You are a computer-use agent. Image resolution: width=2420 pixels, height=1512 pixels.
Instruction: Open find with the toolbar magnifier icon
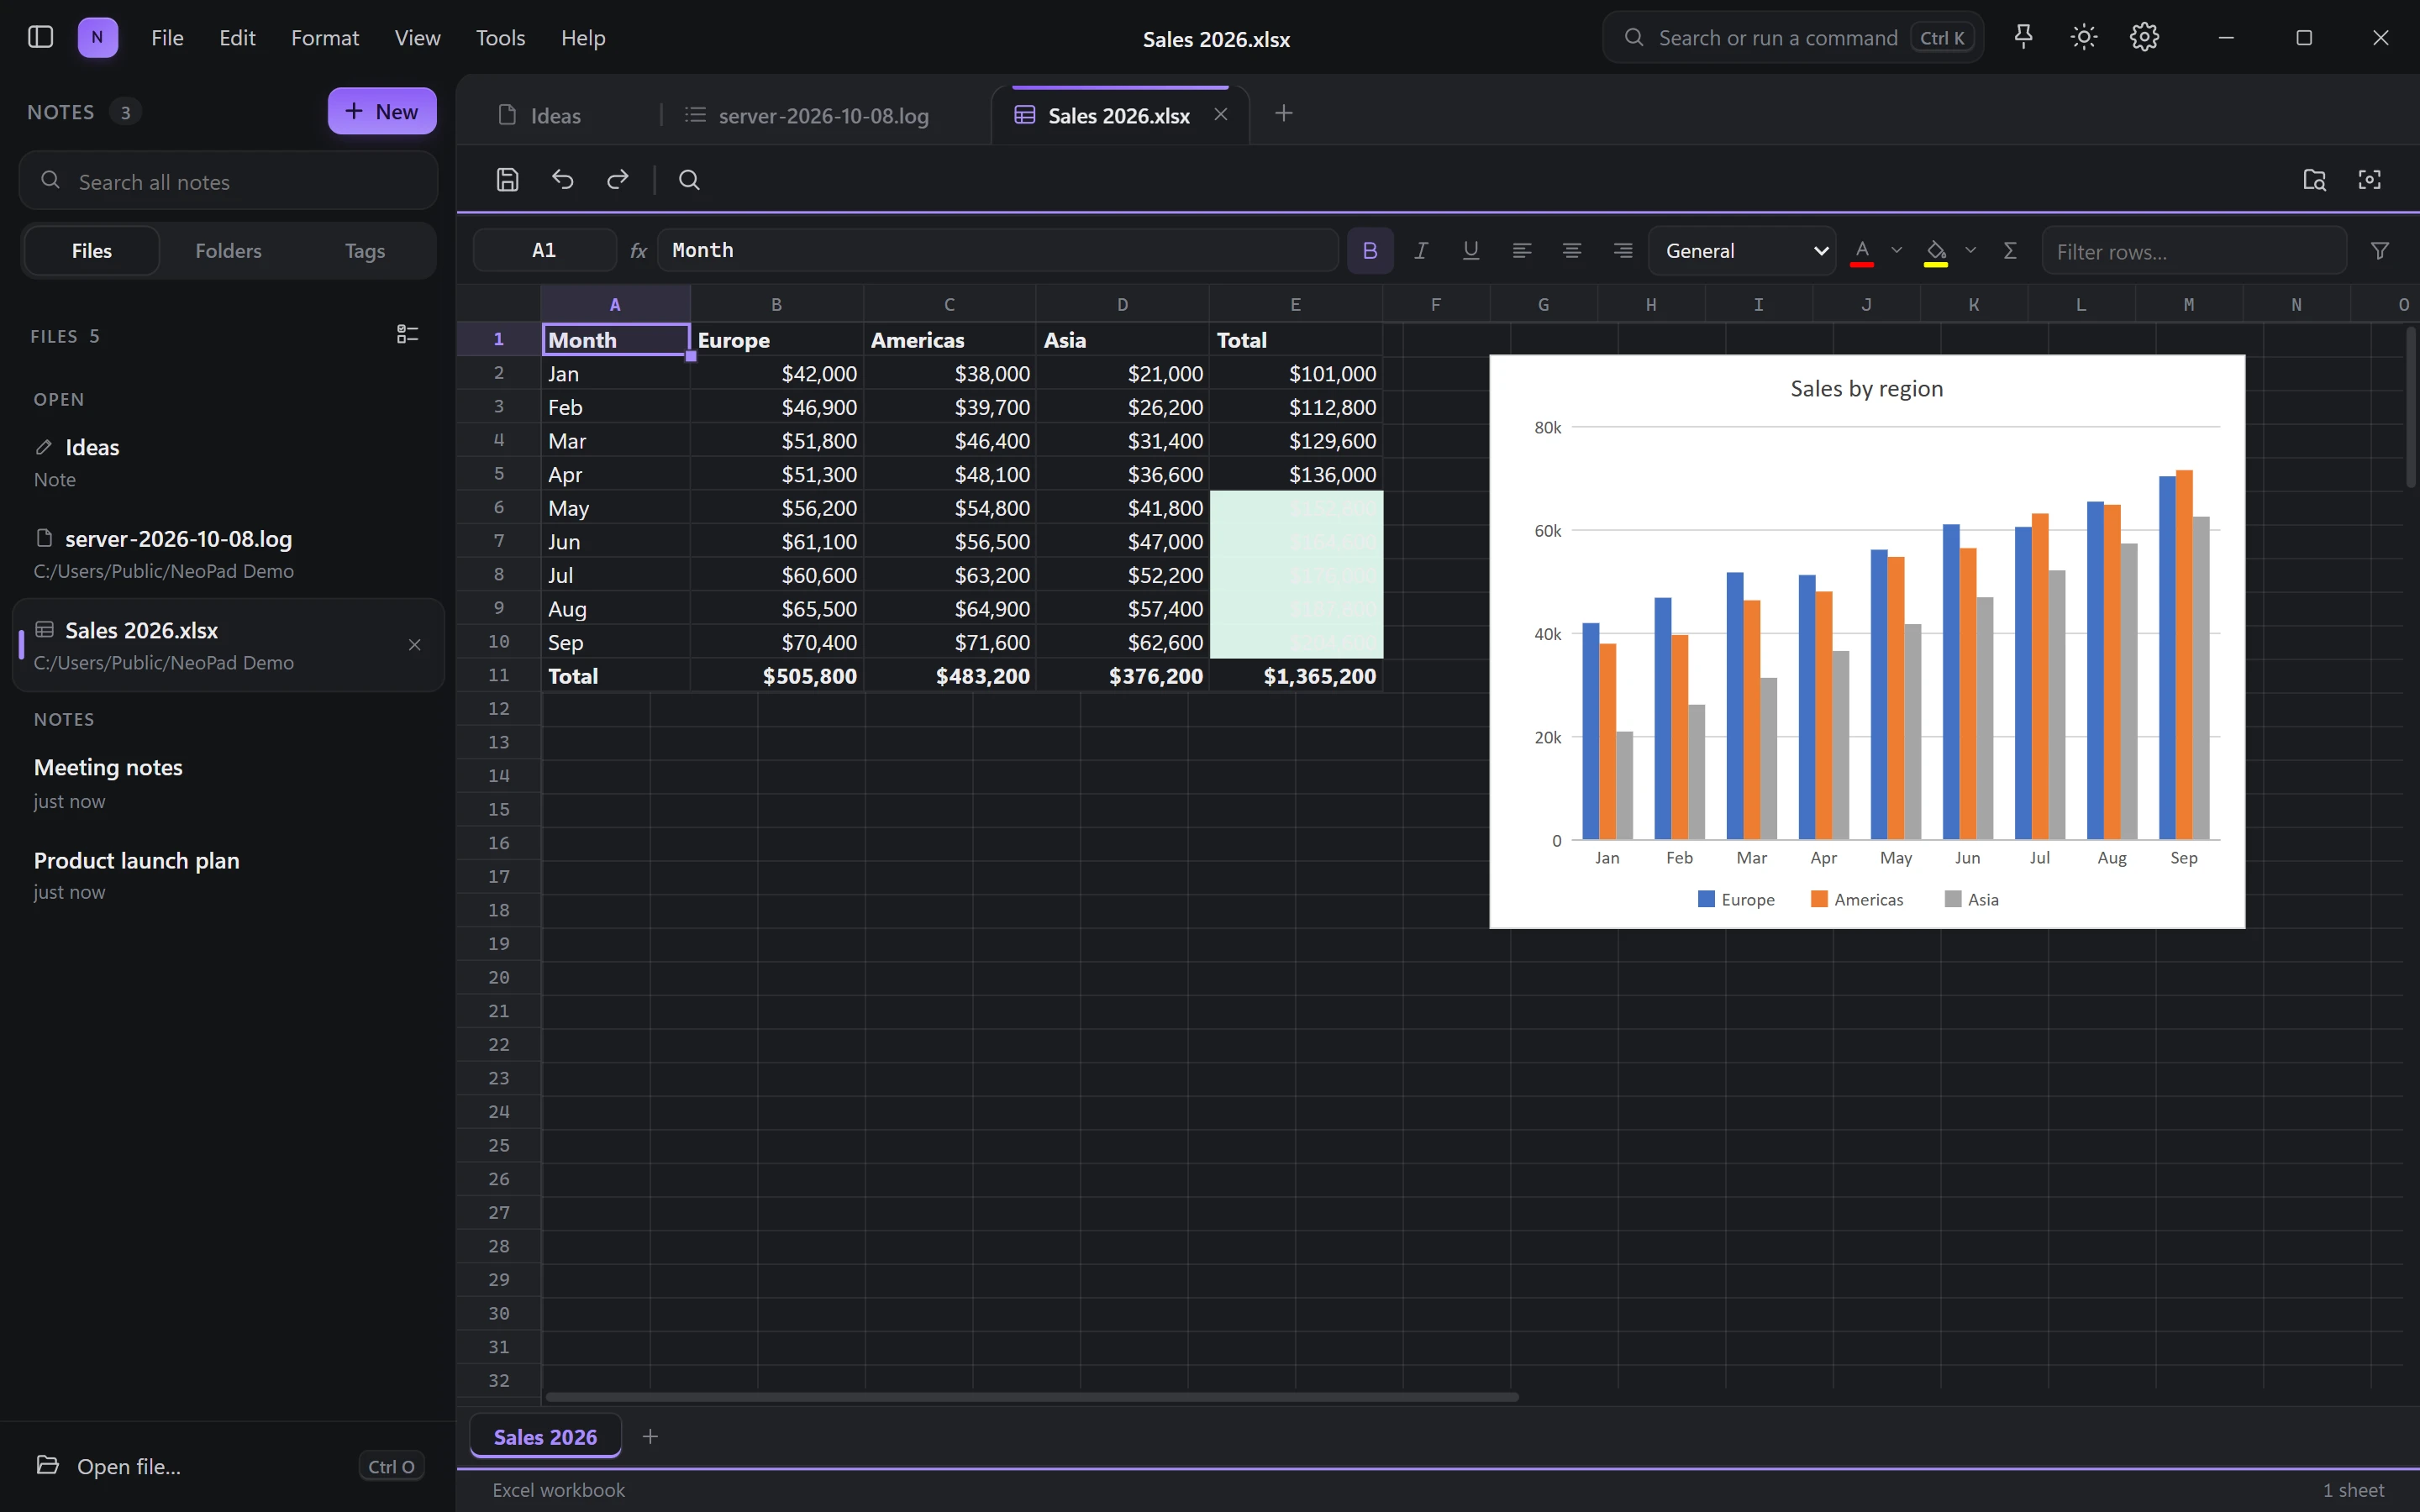689,179
